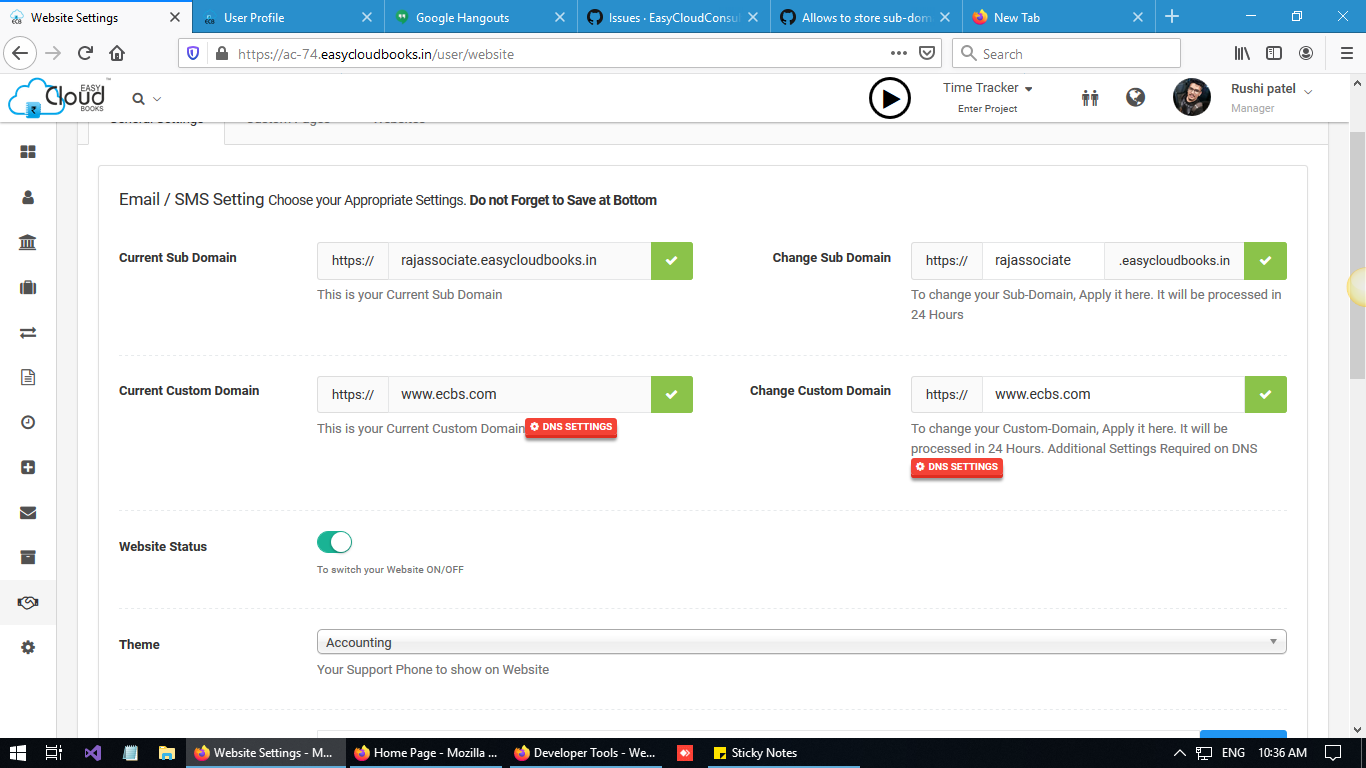Select the documents icon in the sidebar
Image resolution: width=1366 pixels, height=768 pixels.
(27, 377)
